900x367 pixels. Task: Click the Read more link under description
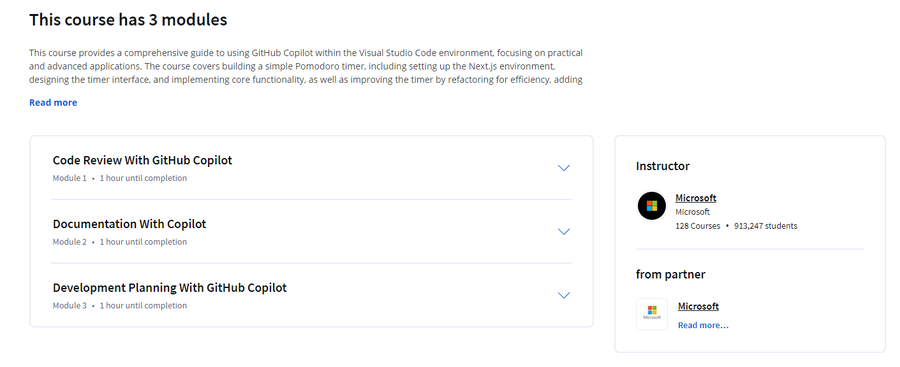[x=53, y=102]
